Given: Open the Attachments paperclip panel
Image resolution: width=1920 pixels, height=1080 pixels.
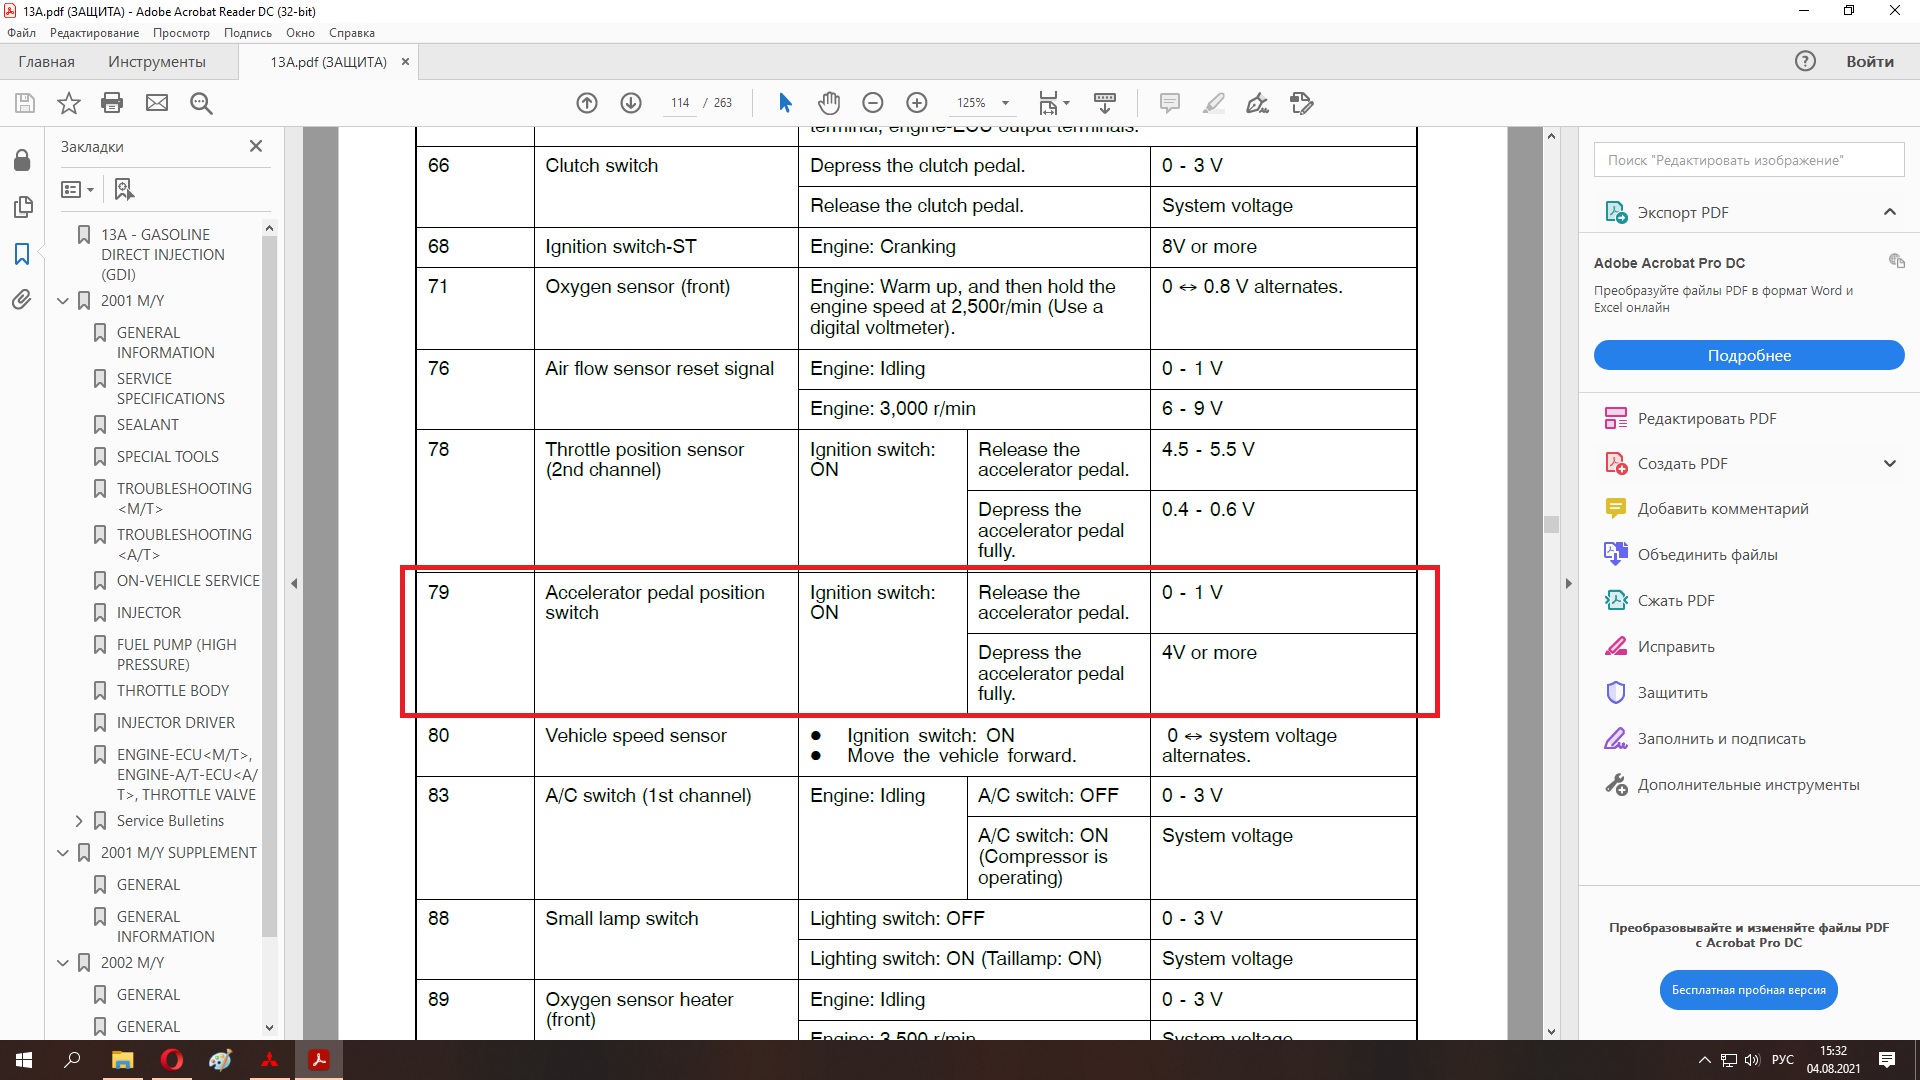Looking at the screenshot, I should 22,299.
